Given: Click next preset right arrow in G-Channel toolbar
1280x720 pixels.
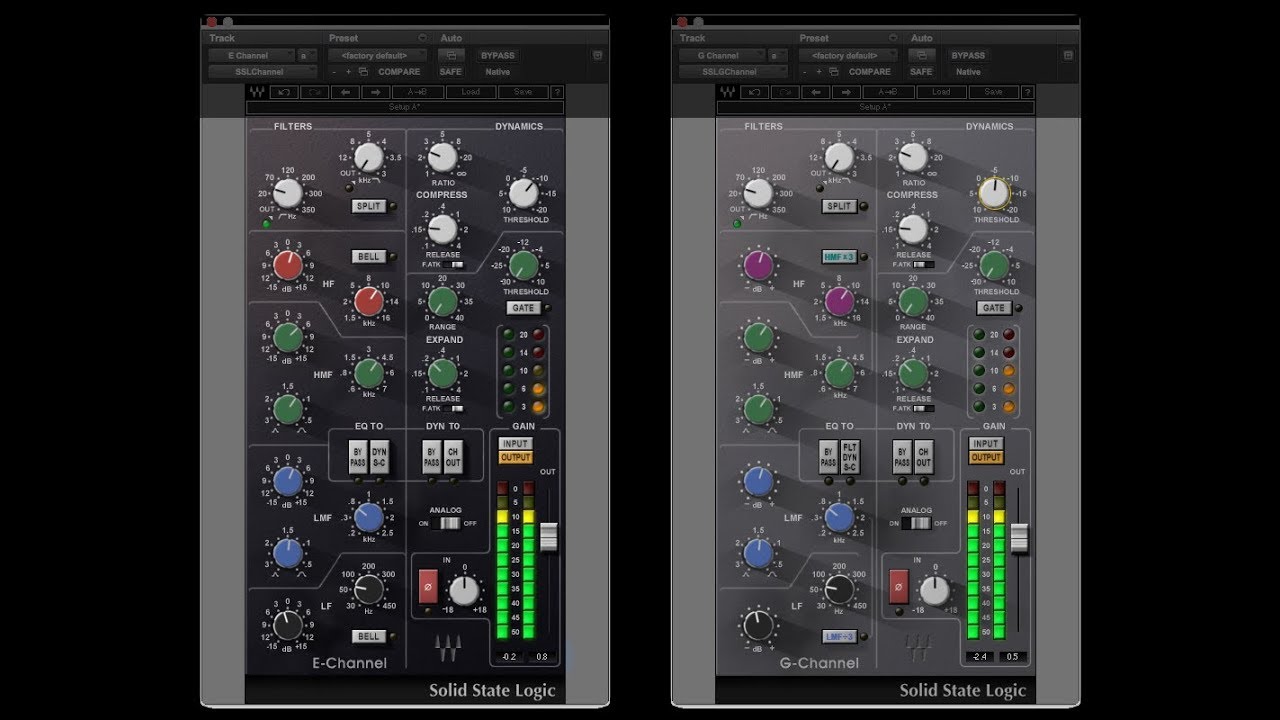Looking at the screenshot, I should (x=846, y=92).
